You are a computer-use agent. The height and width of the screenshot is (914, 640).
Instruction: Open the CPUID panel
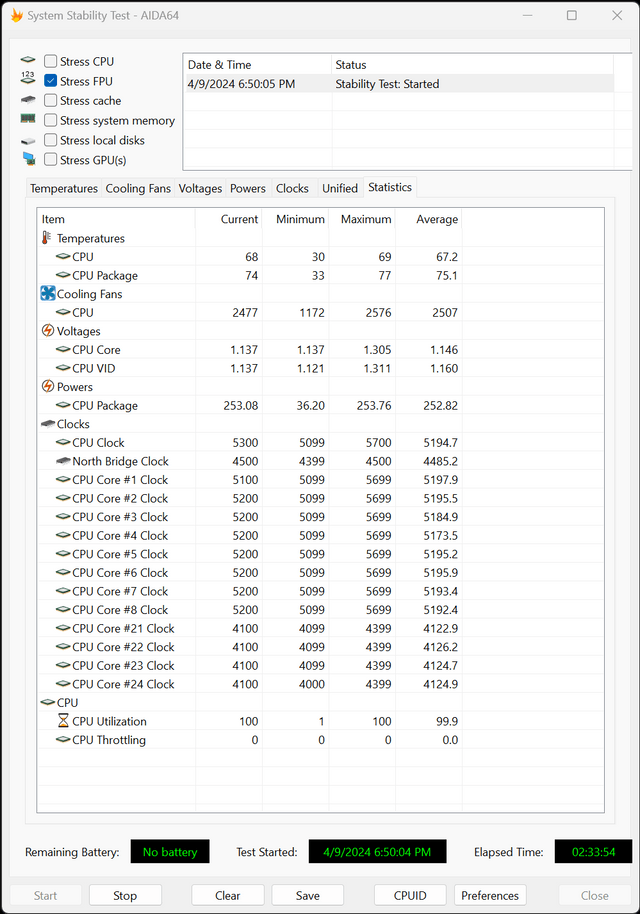click(x=410, y=895)
